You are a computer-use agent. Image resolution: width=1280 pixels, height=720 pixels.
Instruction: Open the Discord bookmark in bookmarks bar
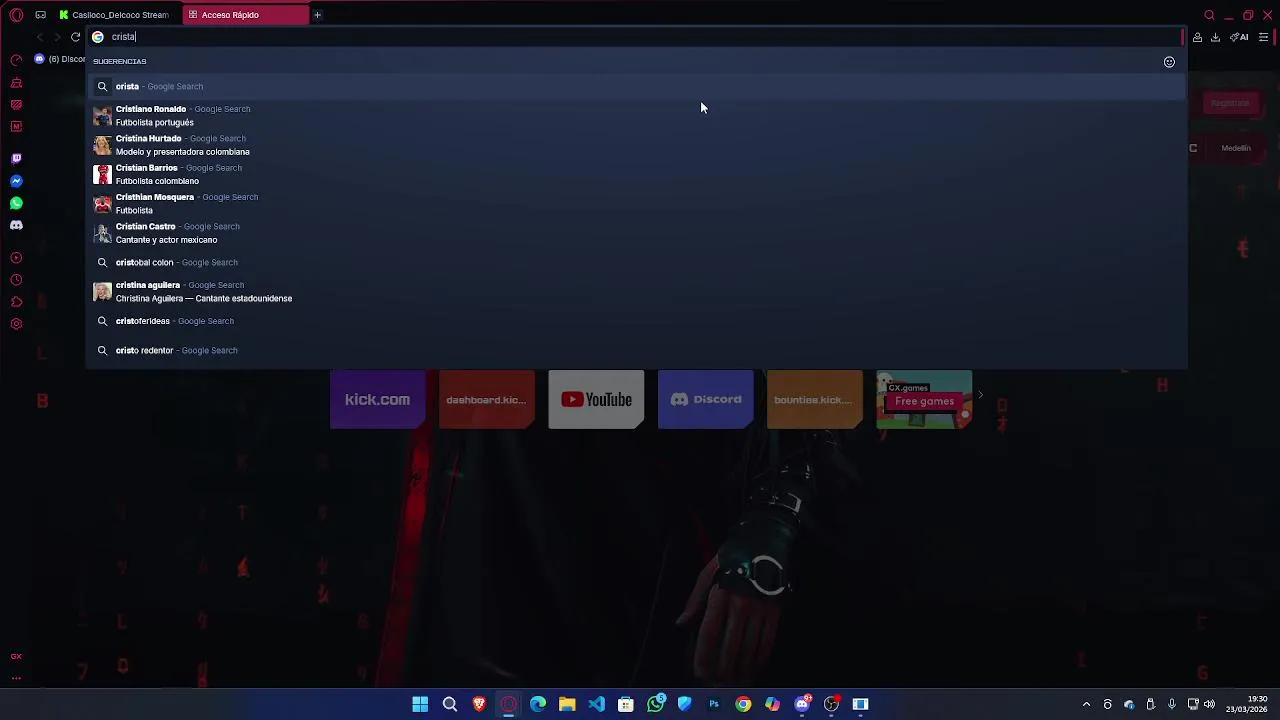coord(61,59)
